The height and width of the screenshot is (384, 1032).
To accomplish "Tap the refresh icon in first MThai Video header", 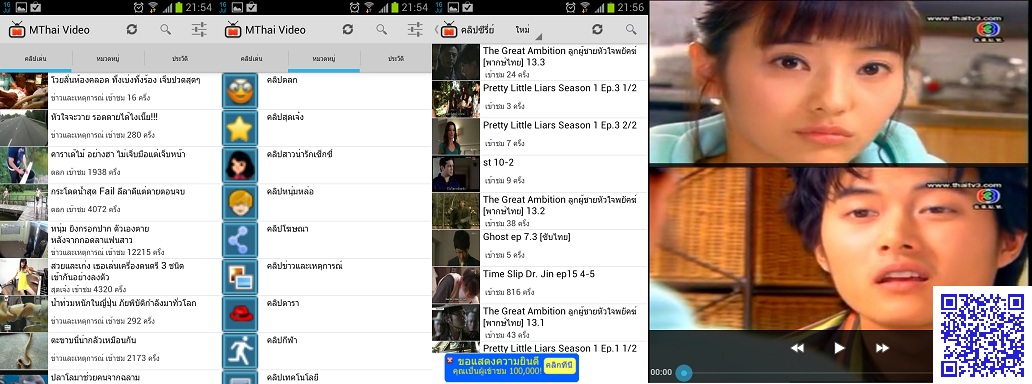I will click(x=132, y=29).
